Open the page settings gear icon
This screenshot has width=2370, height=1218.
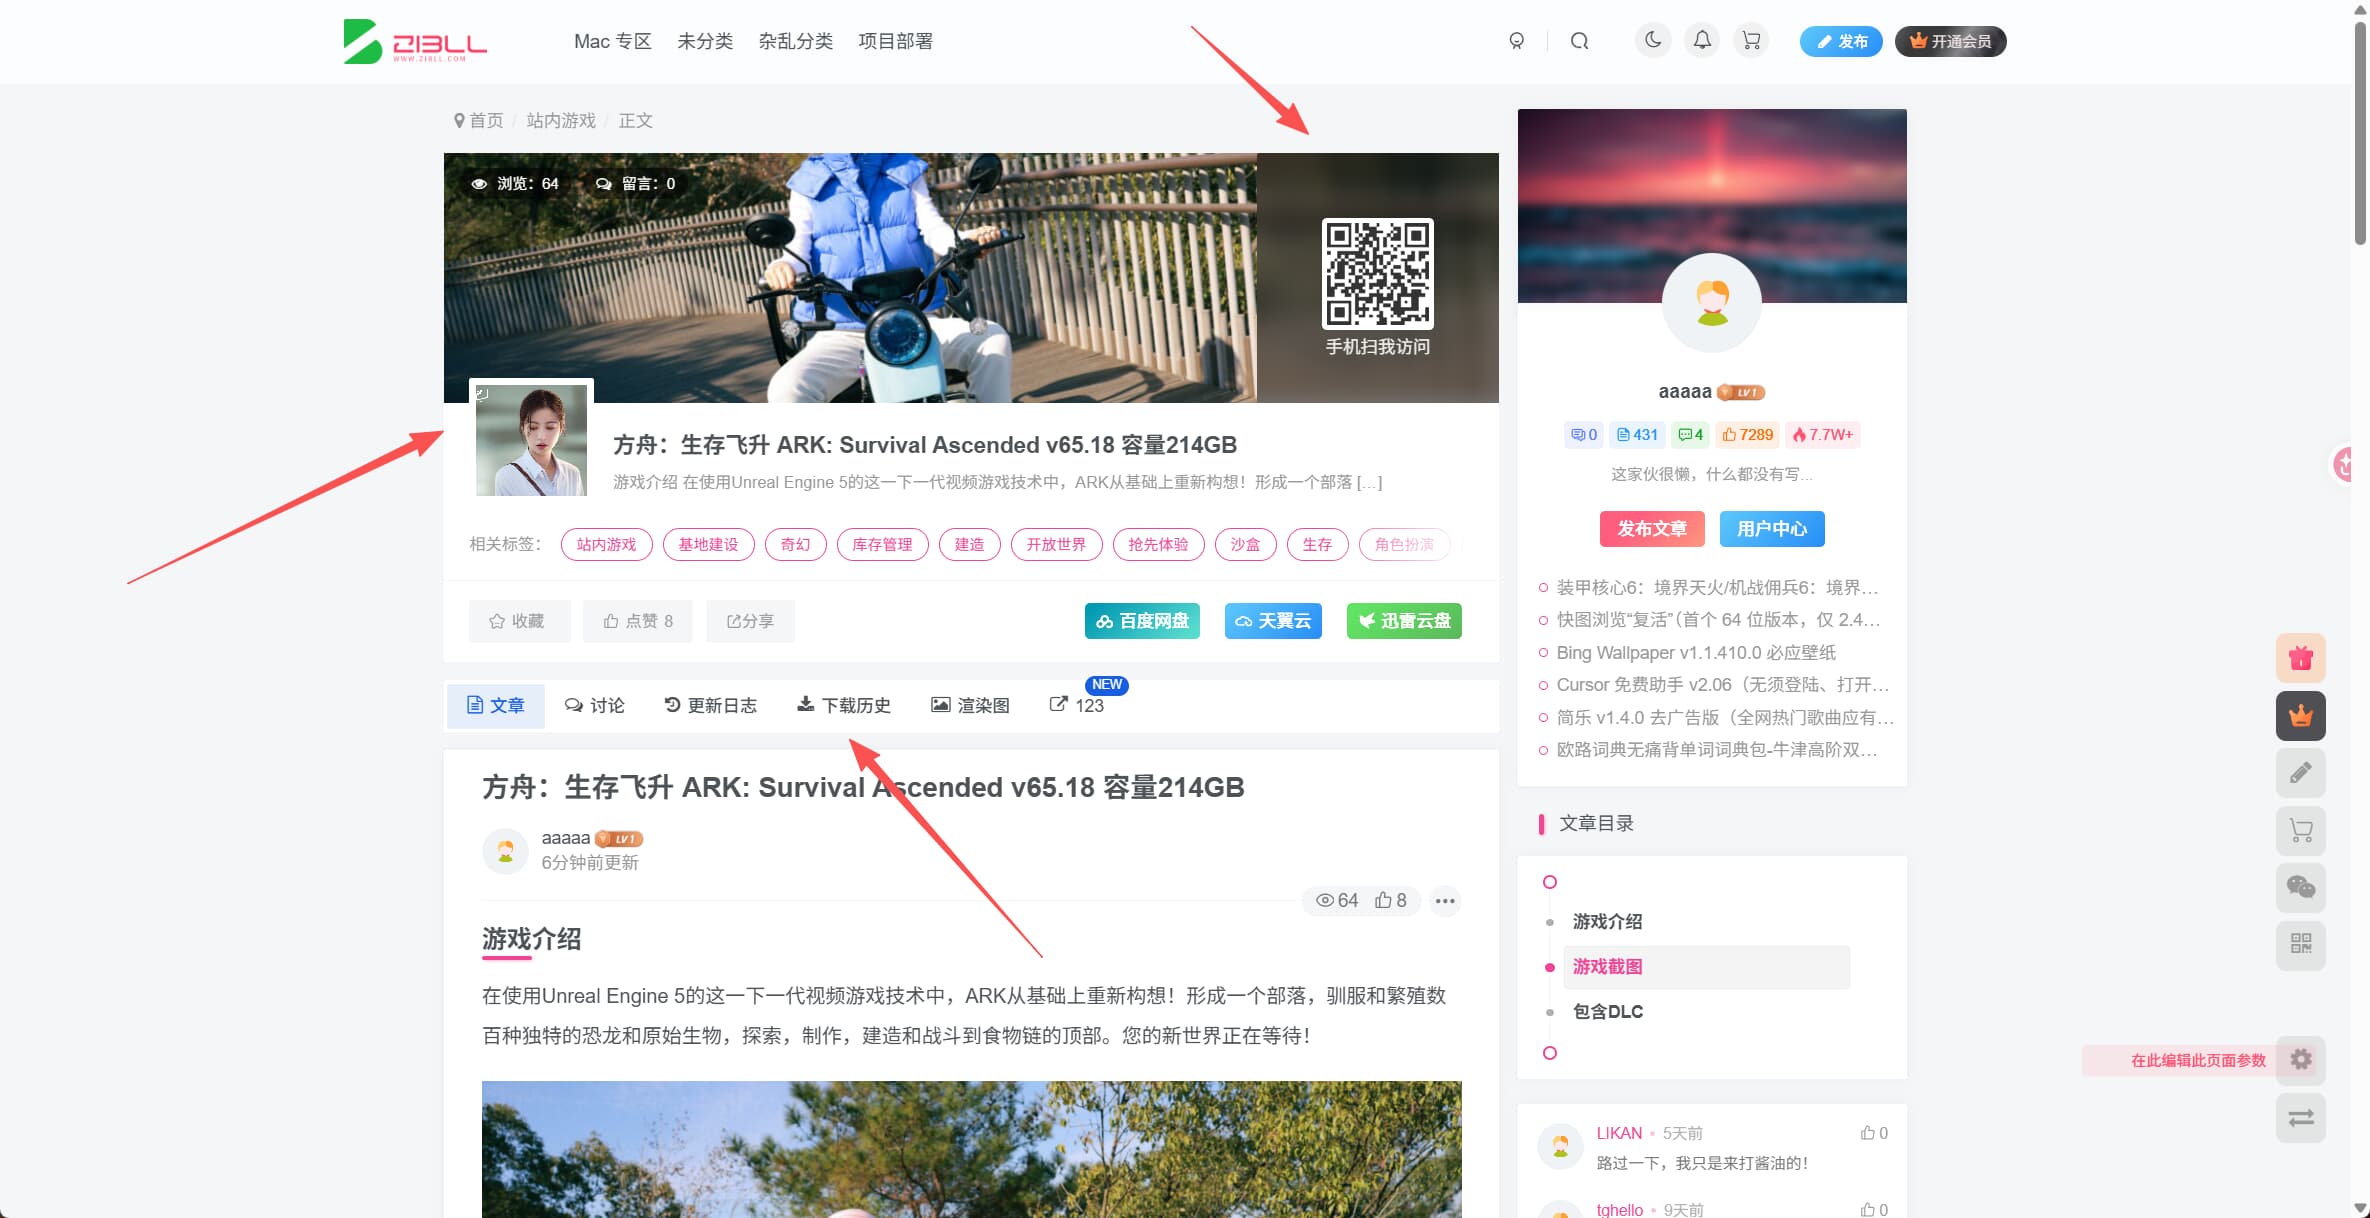(x=2301, y=1060)
